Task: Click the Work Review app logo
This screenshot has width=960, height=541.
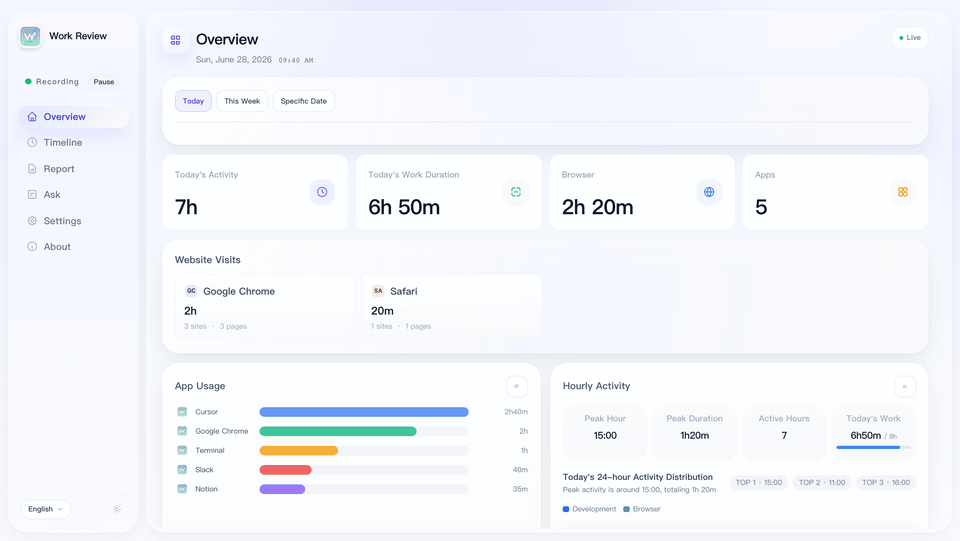Action: coord(30,37)
